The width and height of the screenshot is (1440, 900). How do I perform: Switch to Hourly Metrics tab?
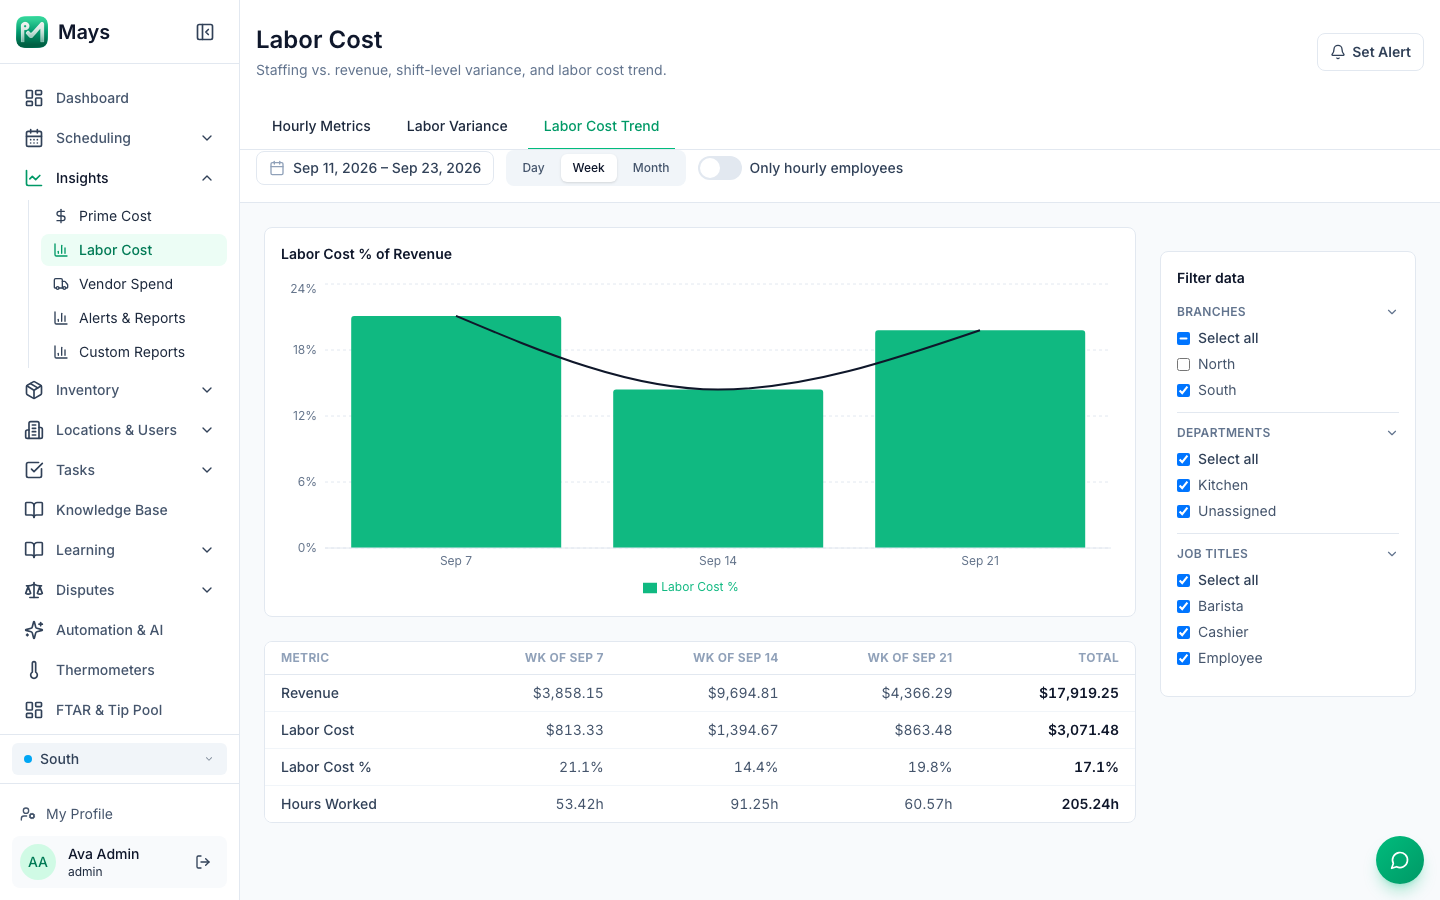pyautogui.click(x=321, y=126)
